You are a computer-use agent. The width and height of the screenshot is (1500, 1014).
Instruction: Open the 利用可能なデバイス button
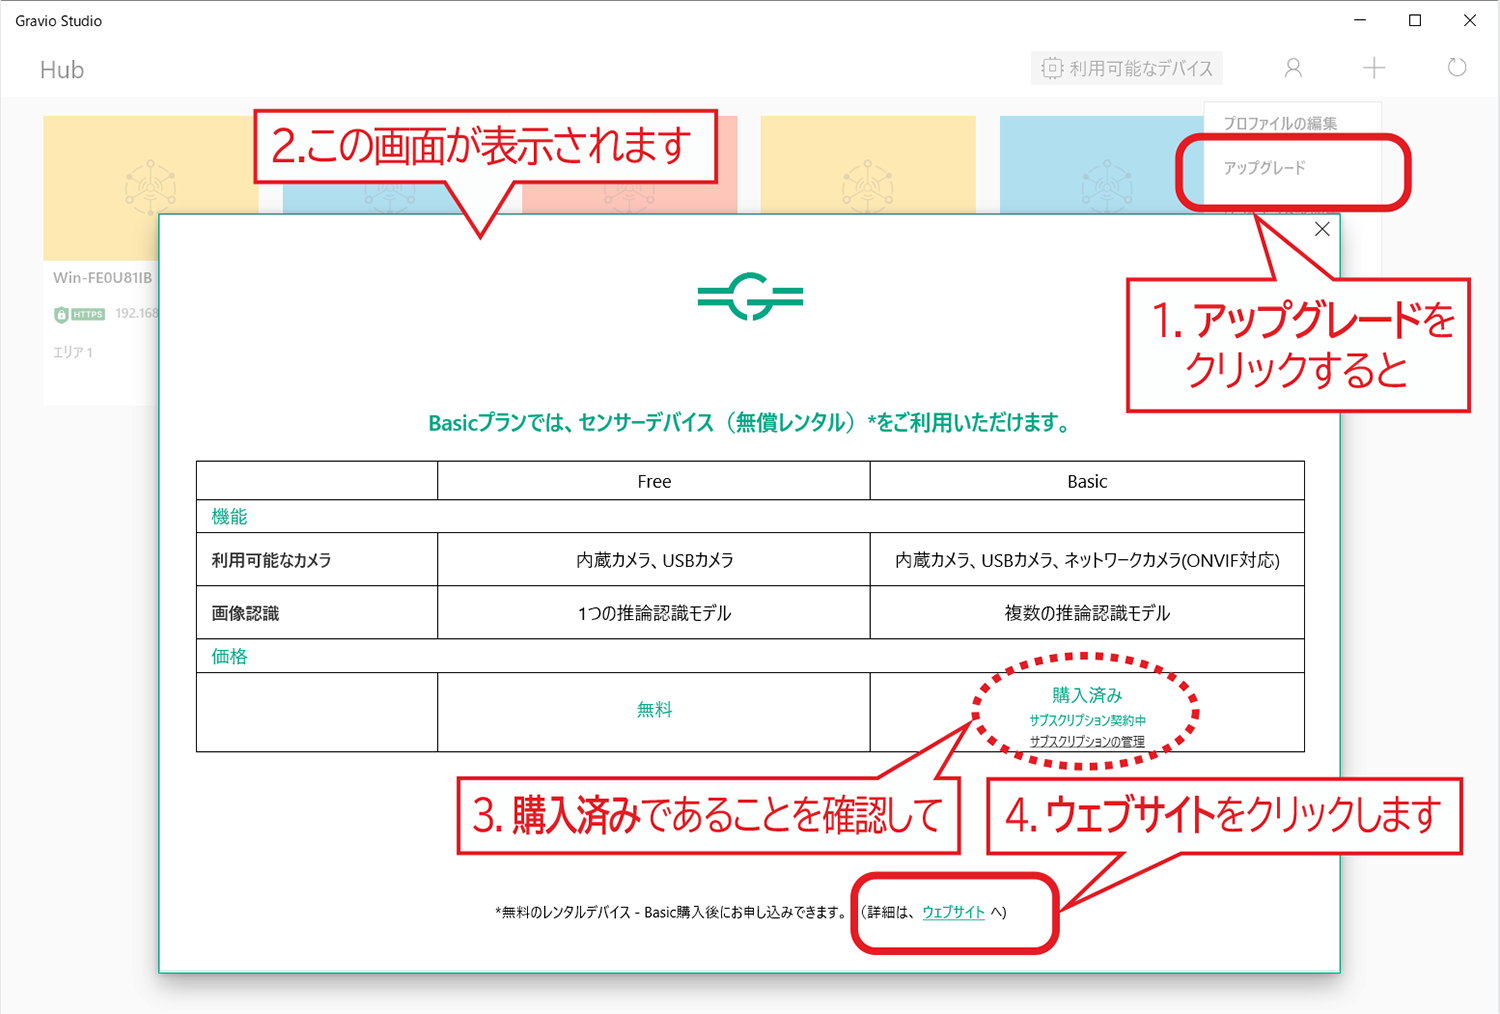1126,68
